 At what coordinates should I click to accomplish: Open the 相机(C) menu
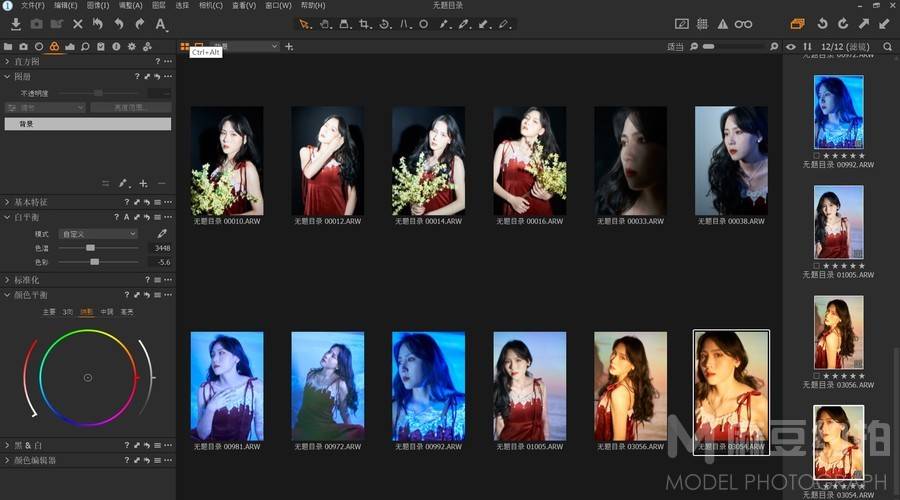click(211, 5)
